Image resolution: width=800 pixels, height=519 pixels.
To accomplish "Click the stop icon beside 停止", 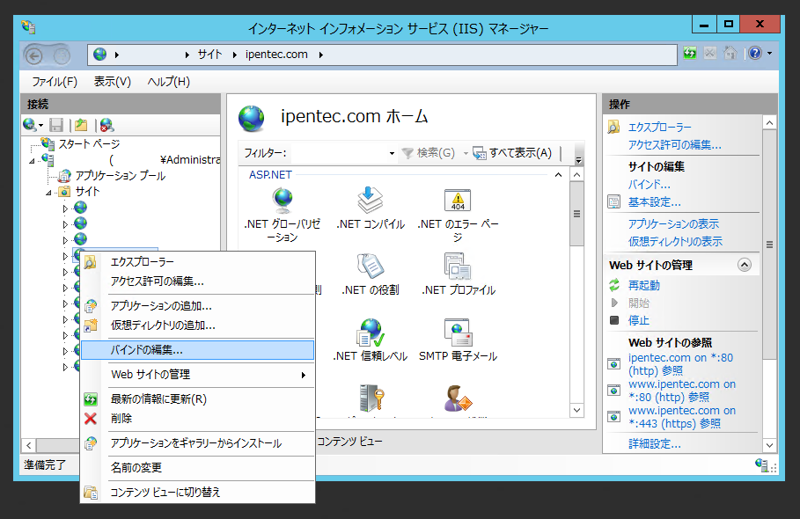I will click(614, 320).
